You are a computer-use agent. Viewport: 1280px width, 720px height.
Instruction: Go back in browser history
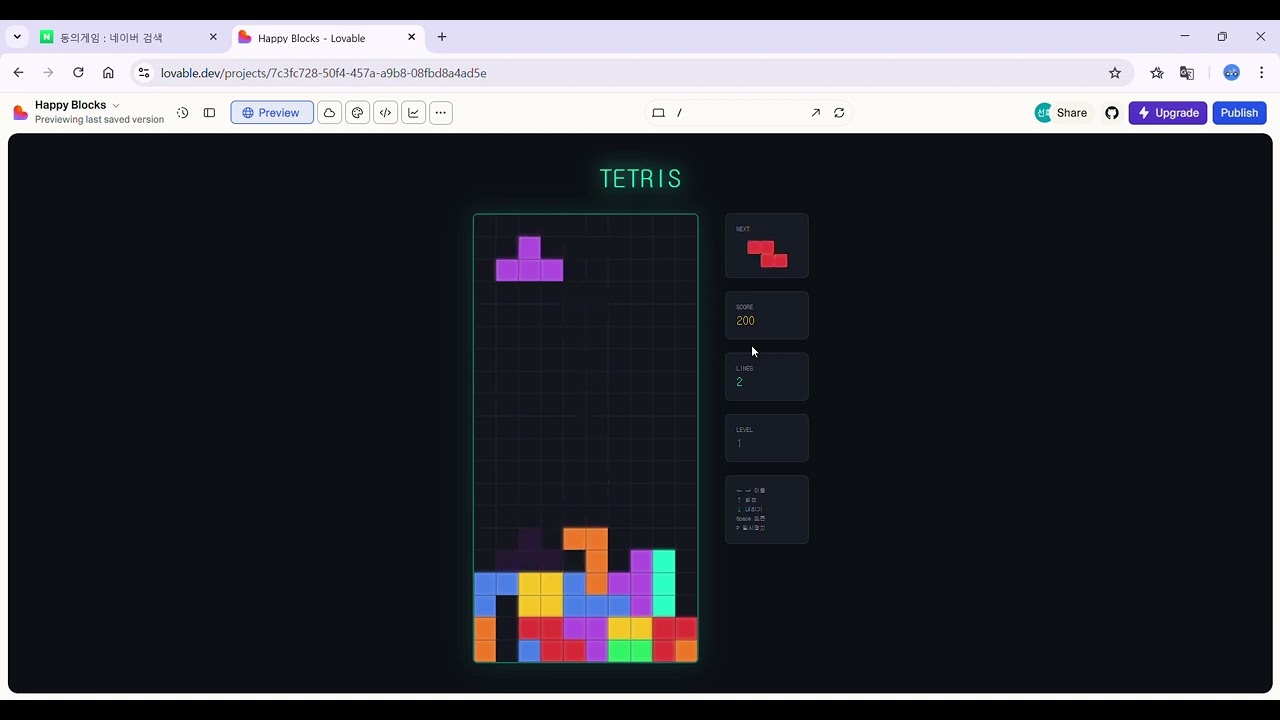pos(18,73)
